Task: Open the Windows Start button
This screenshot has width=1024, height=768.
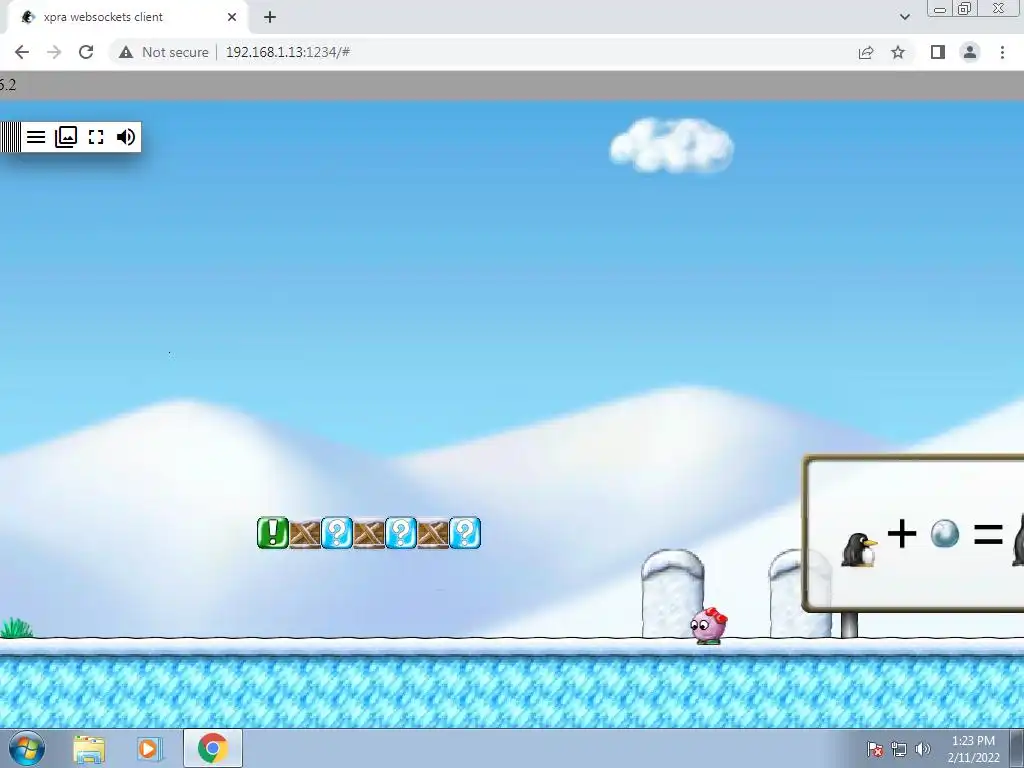Action: point(27,748)
